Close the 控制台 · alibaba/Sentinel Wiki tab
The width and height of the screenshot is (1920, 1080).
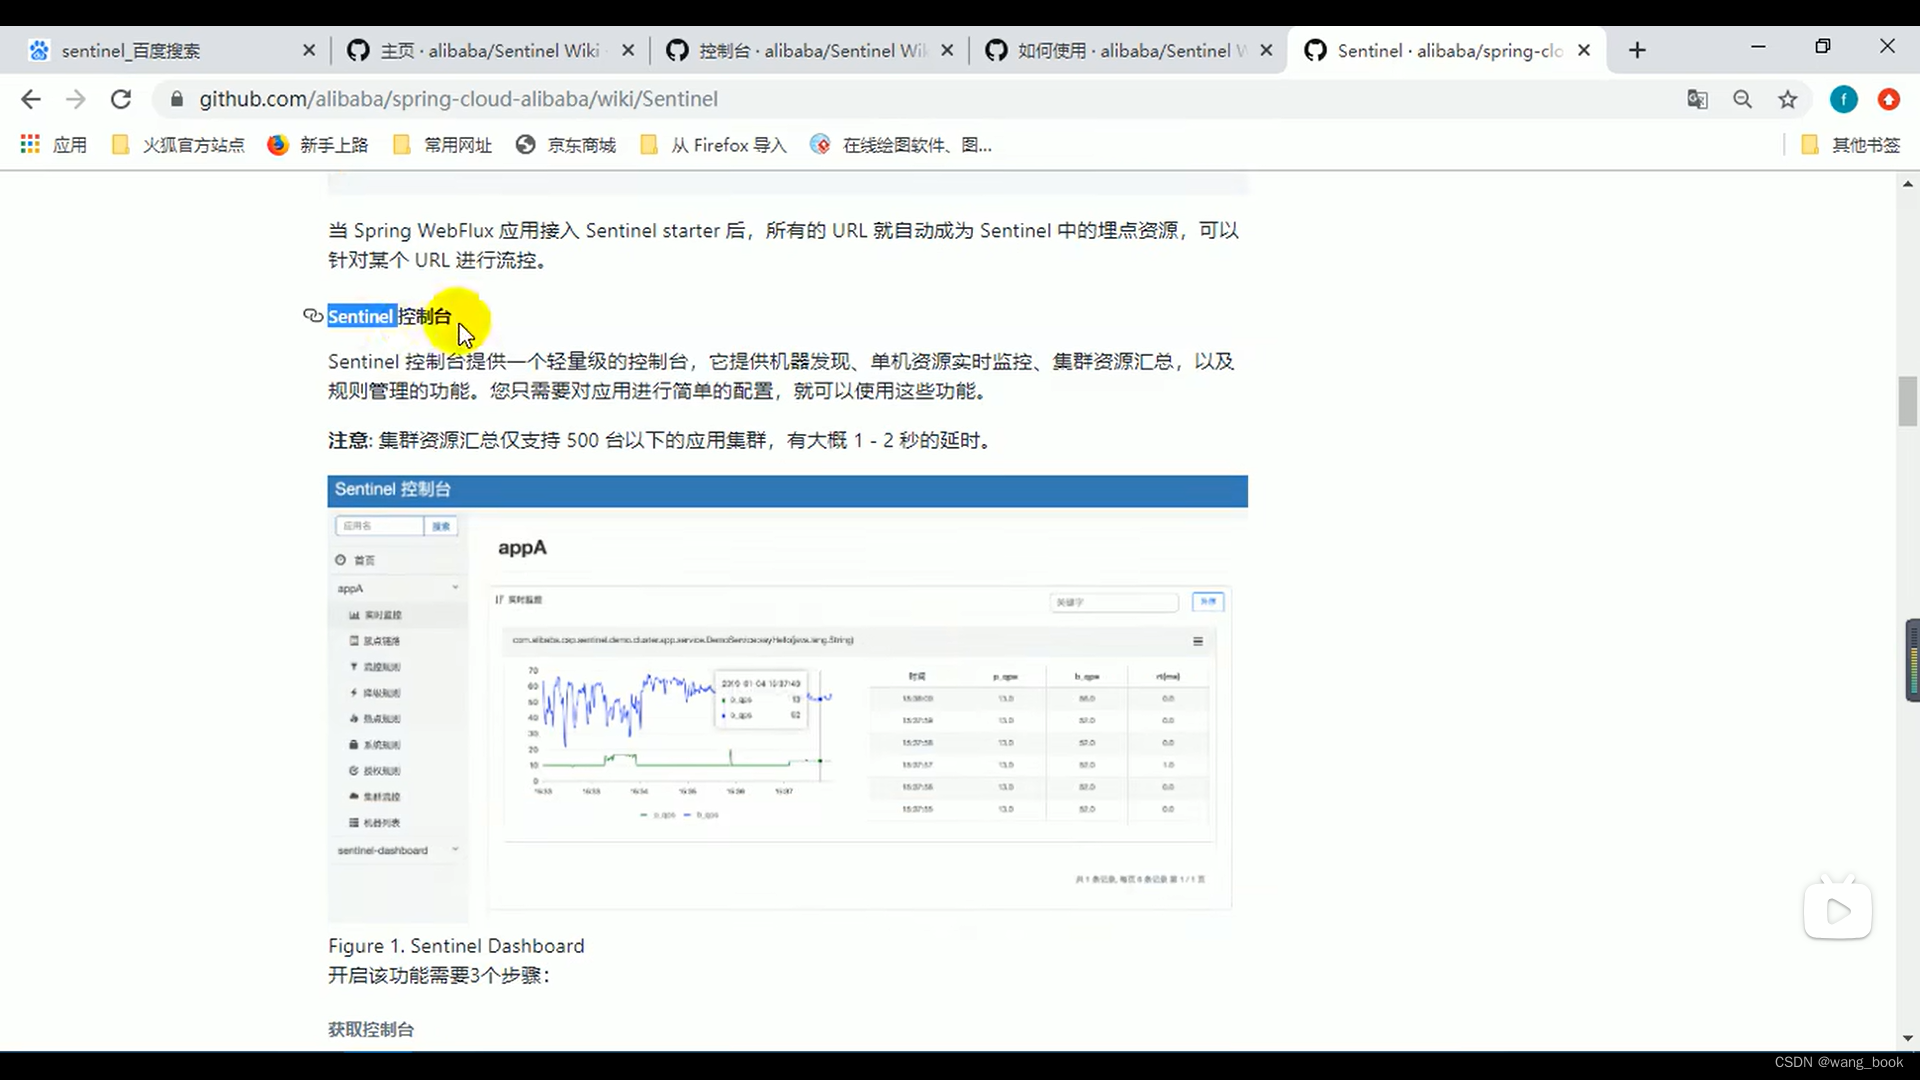tap(947, 50)
